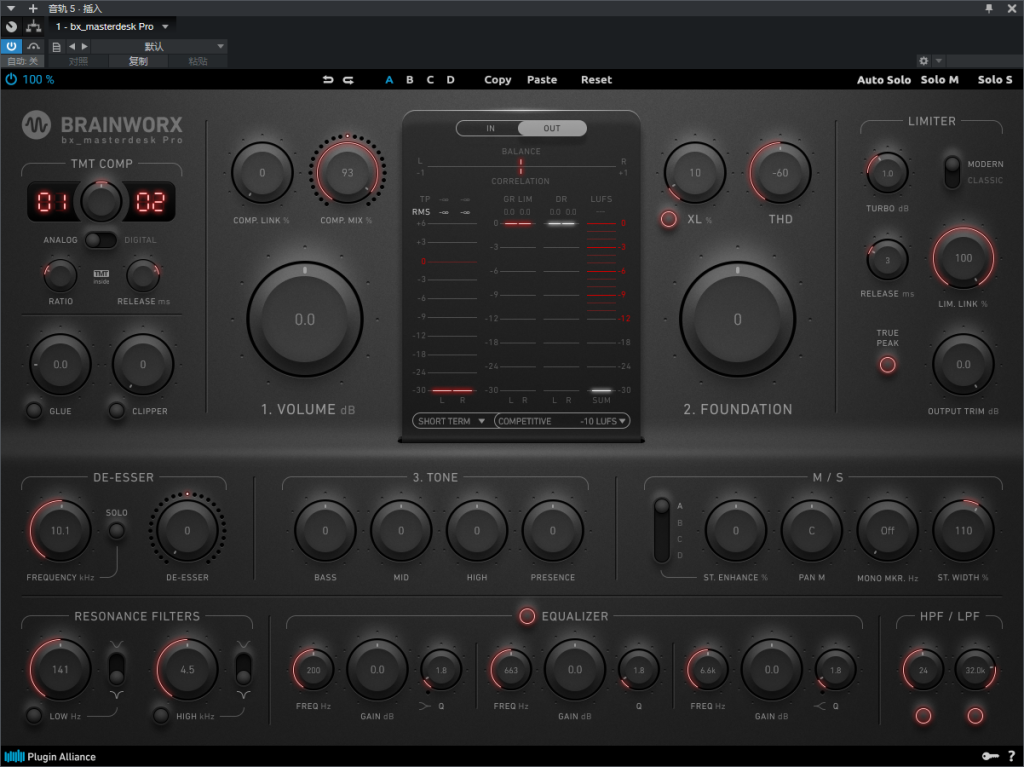This screenshot has height=767, width=1024.
Task: Go to next preset arrow
Action: pyautogui.click(x=84, y=46)
